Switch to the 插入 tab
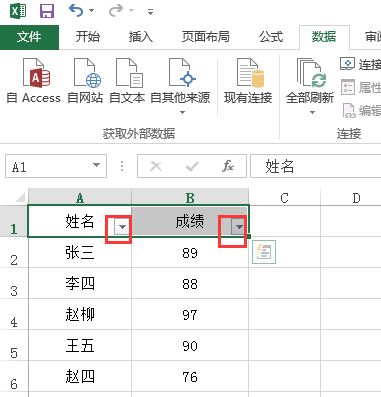Screen dimensions: 381x397 [x=141, y=37]
